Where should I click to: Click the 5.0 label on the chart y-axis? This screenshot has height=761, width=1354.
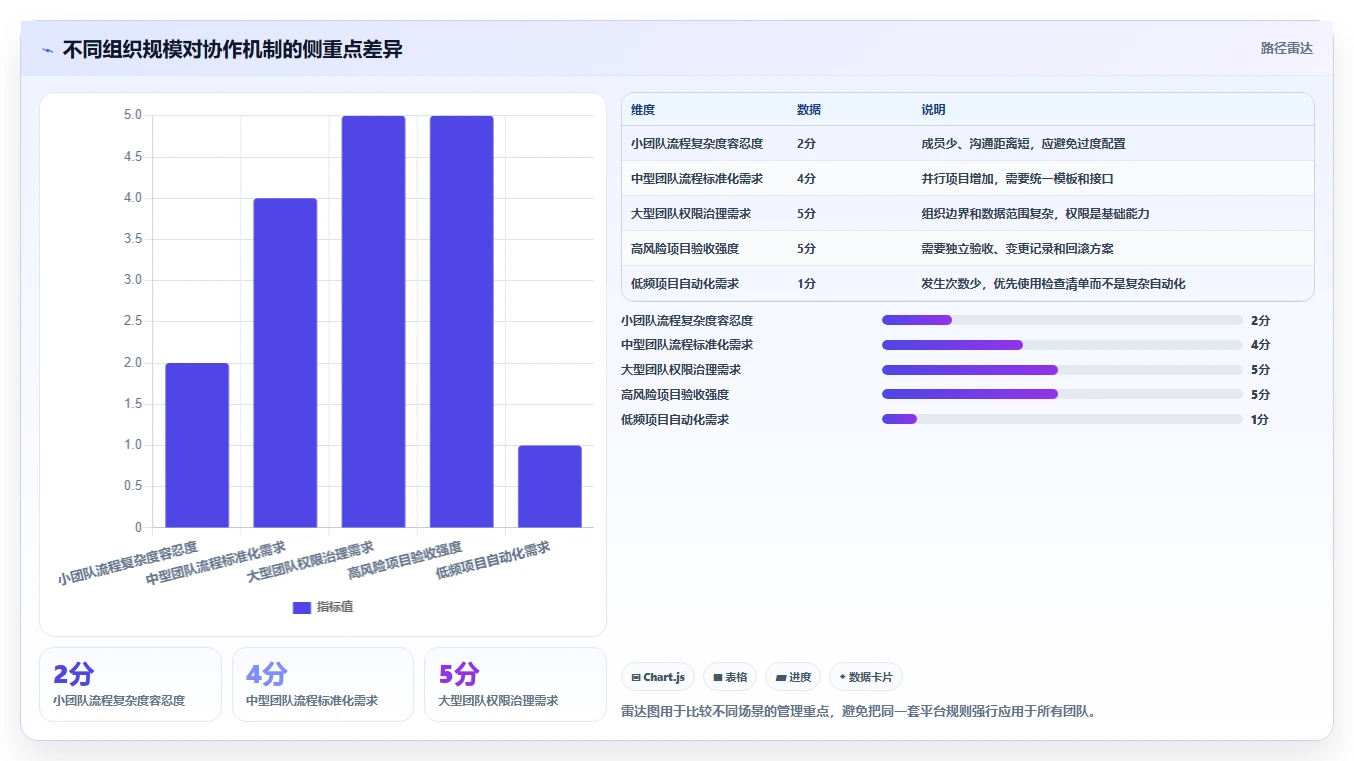pos(133,116)
